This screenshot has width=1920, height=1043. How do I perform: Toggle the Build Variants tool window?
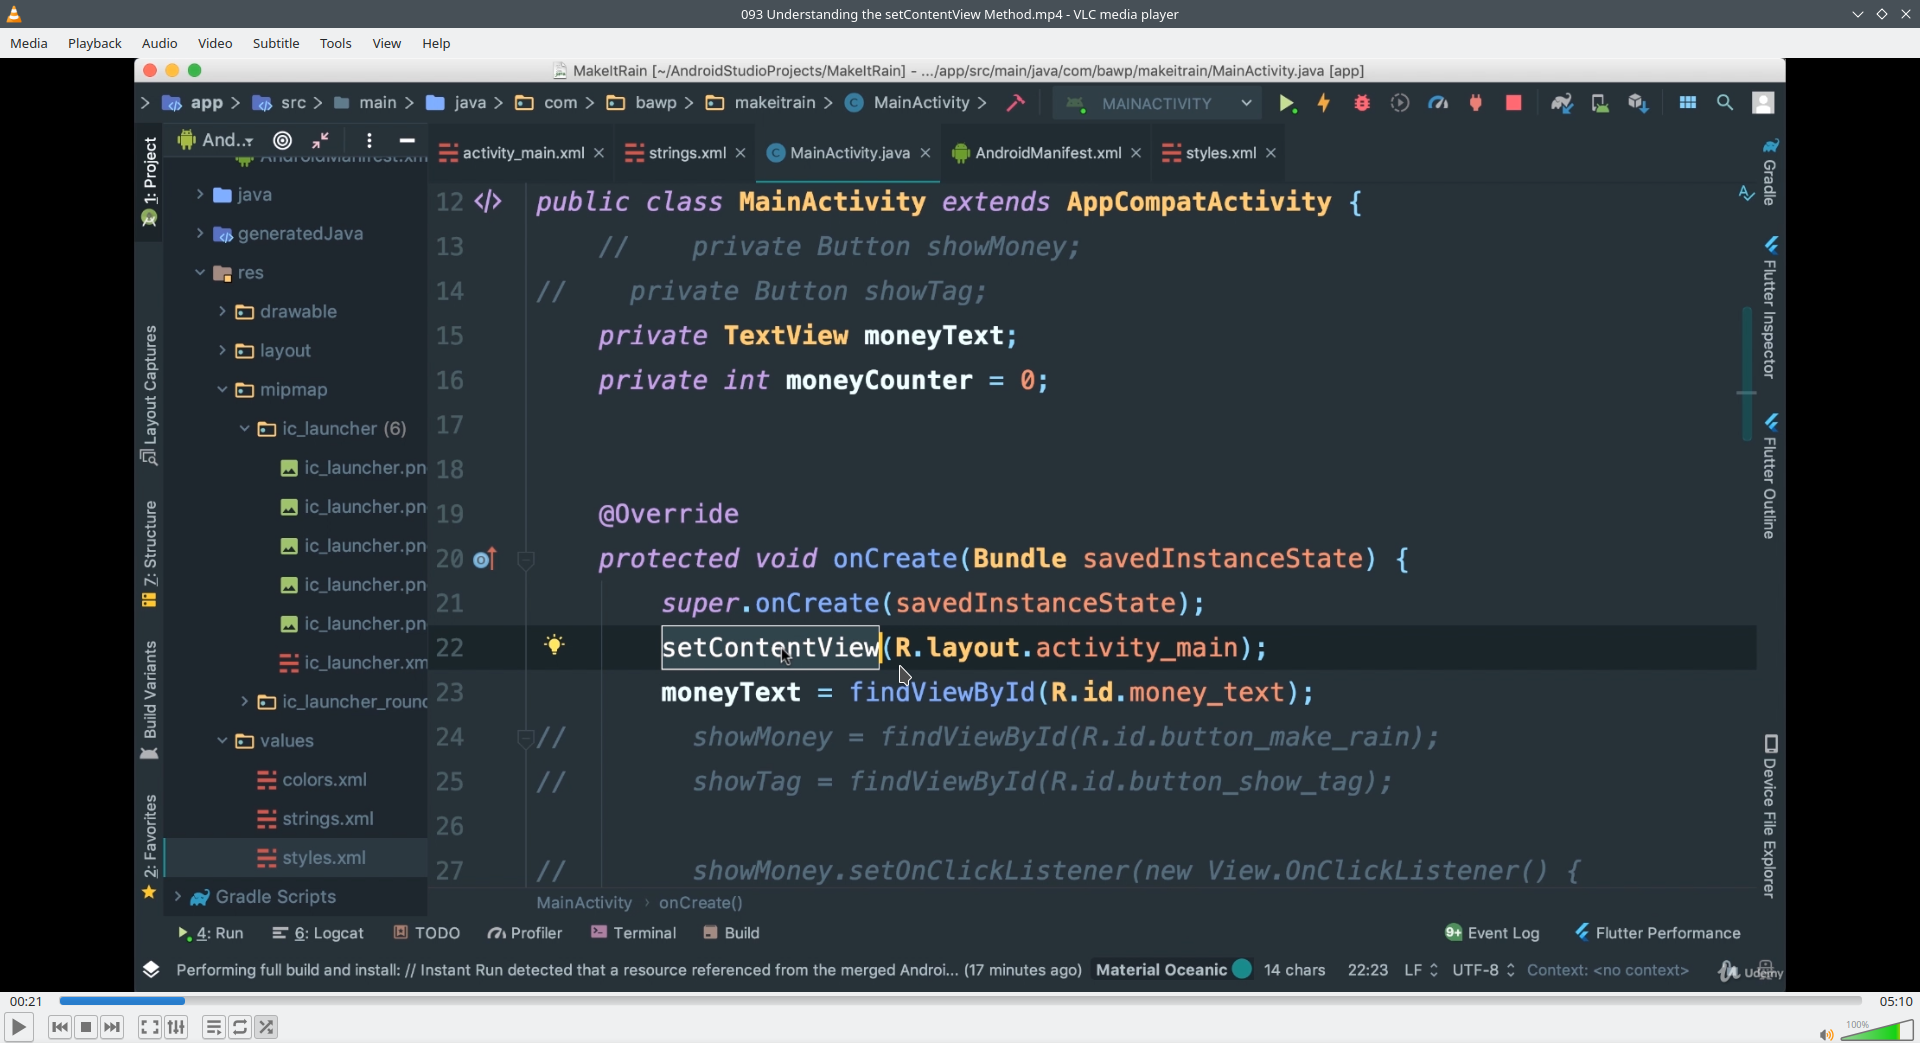[x=149, y=701]
